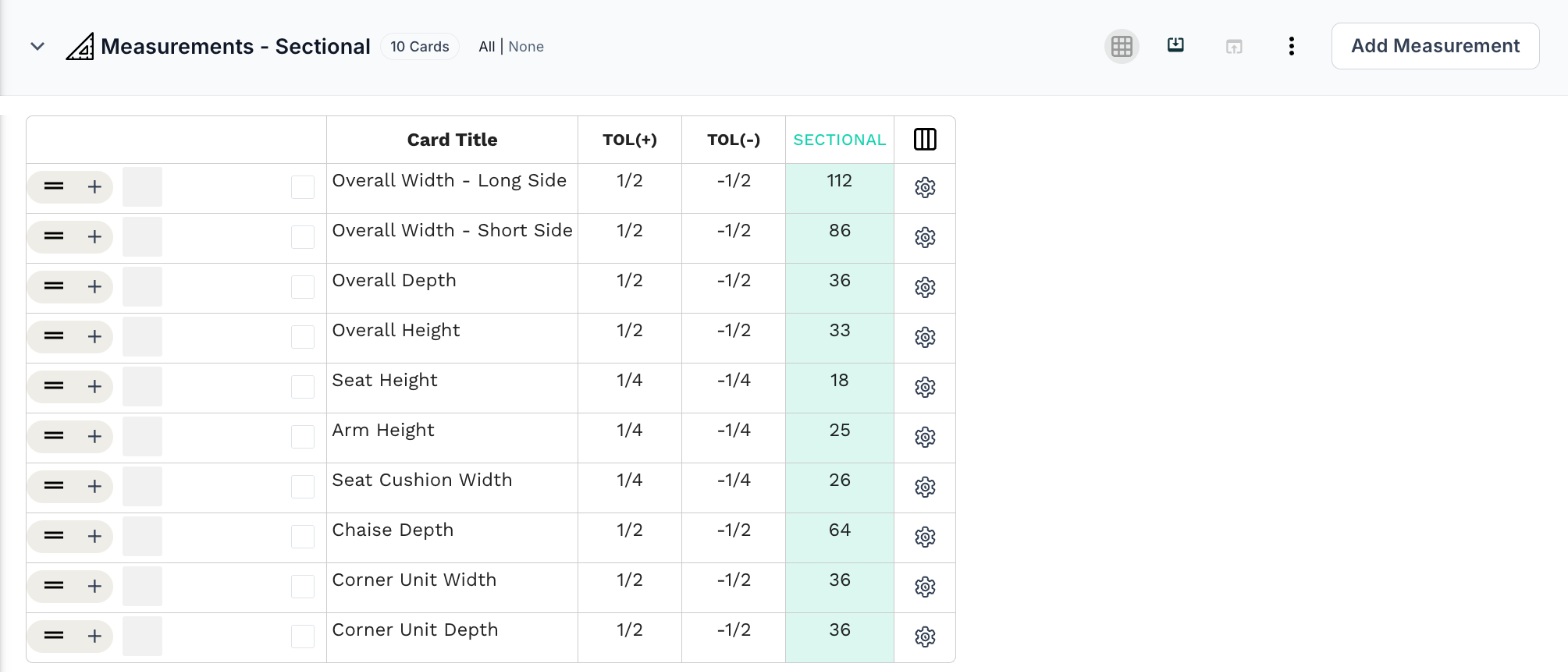Check the Arm Height row checkbox
This screenshot has height=672, width=1568.
point(303,437)
